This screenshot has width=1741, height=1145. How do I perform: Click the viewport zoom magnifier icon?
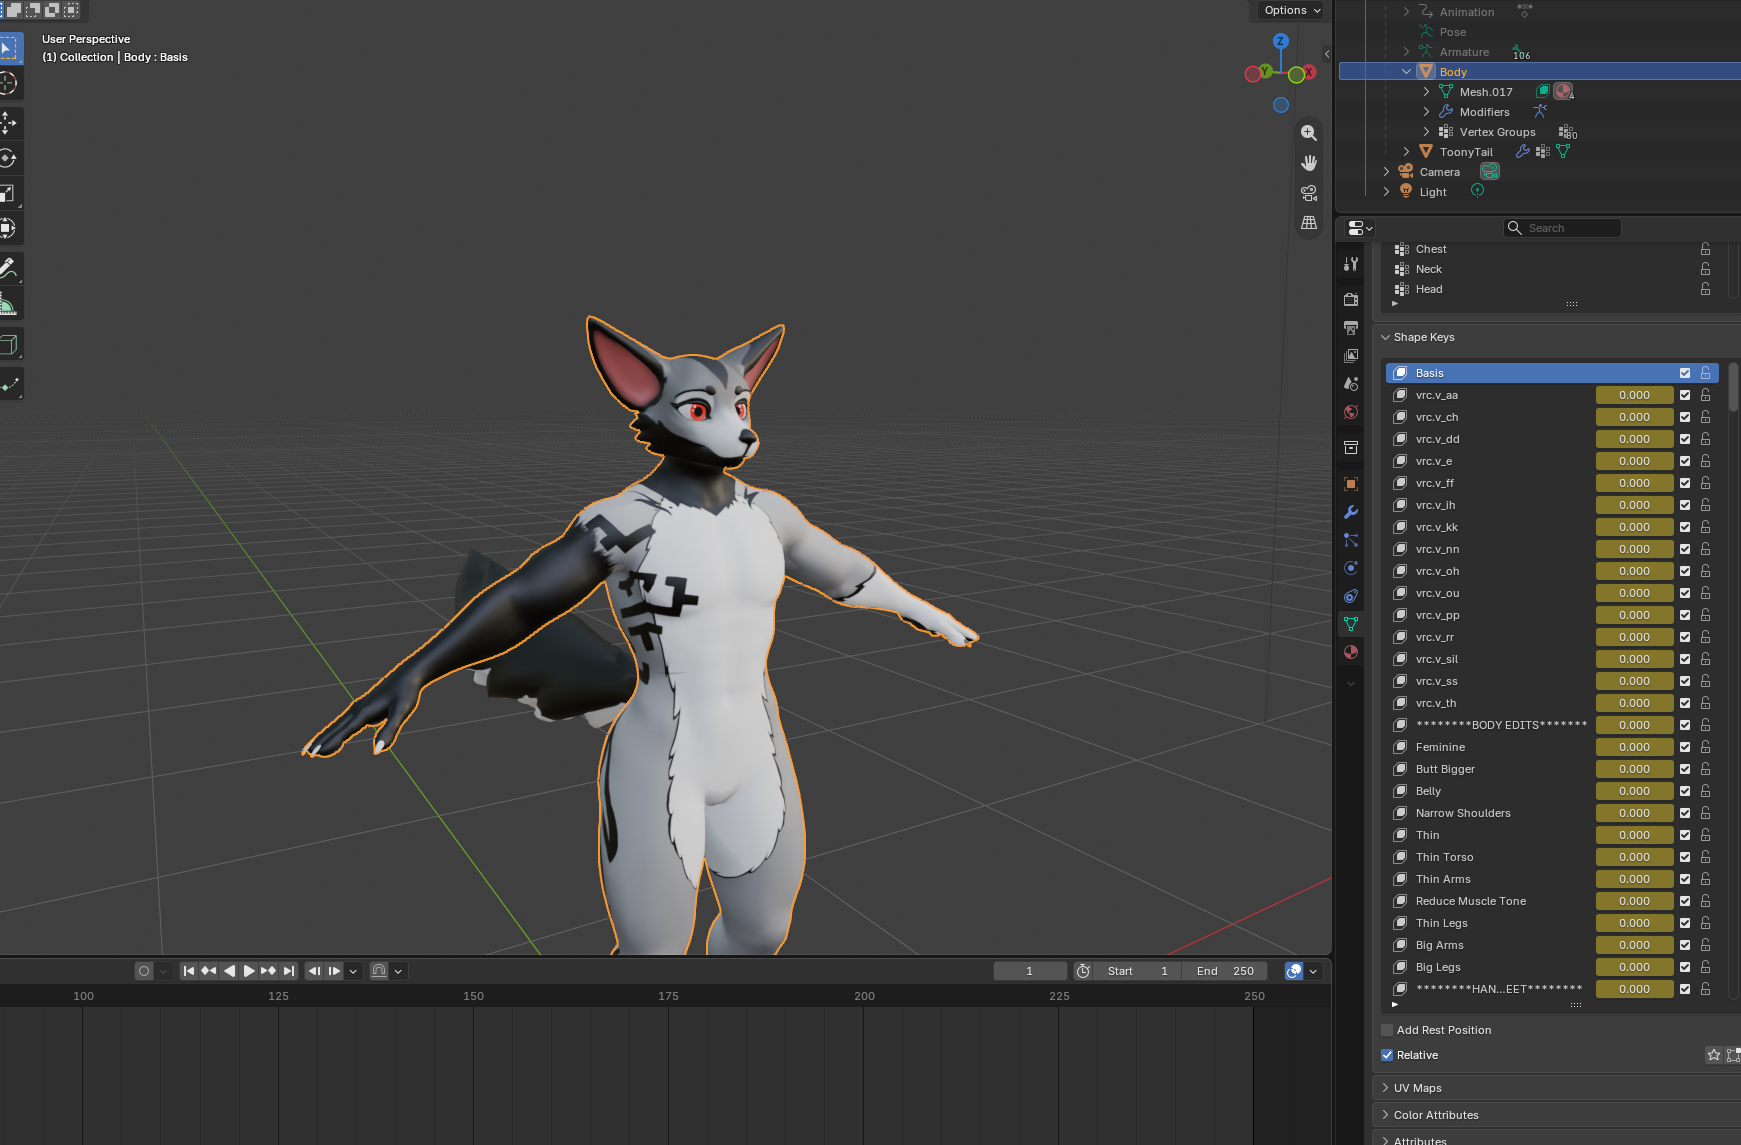click(x=1308, y=133)
